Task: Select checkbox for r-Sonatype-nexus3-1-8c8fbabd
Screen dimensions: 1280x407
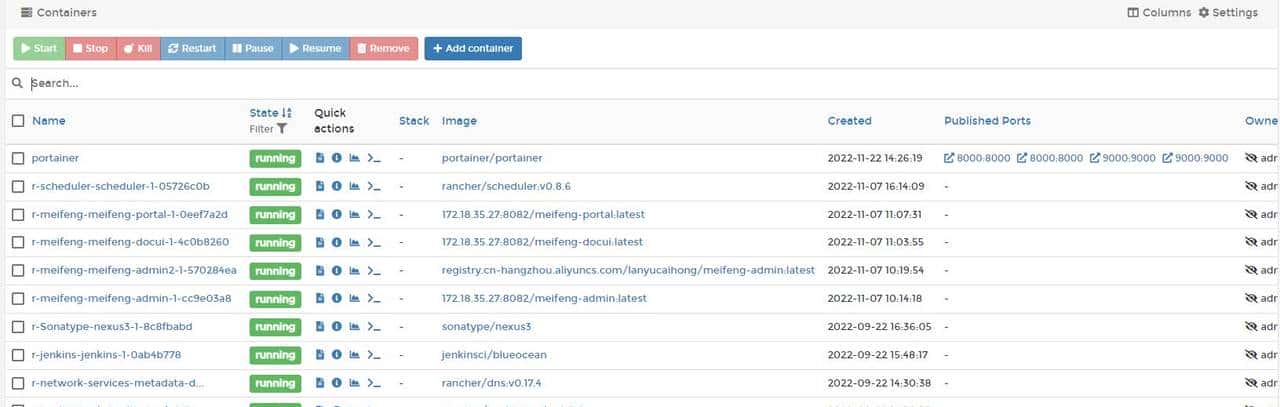Action: pos(18,326)
